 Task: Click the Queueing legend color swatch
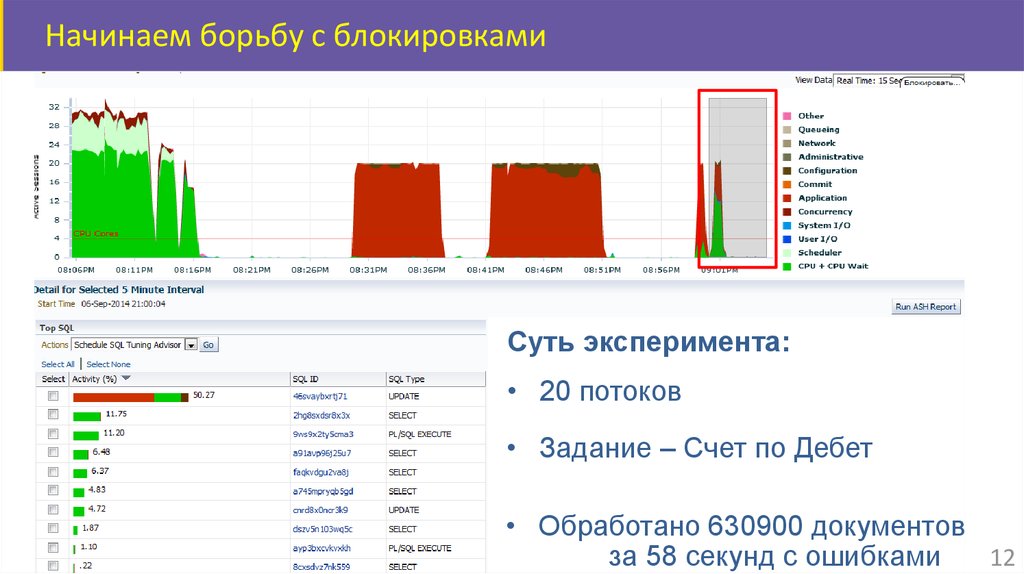tap(787, 129)
